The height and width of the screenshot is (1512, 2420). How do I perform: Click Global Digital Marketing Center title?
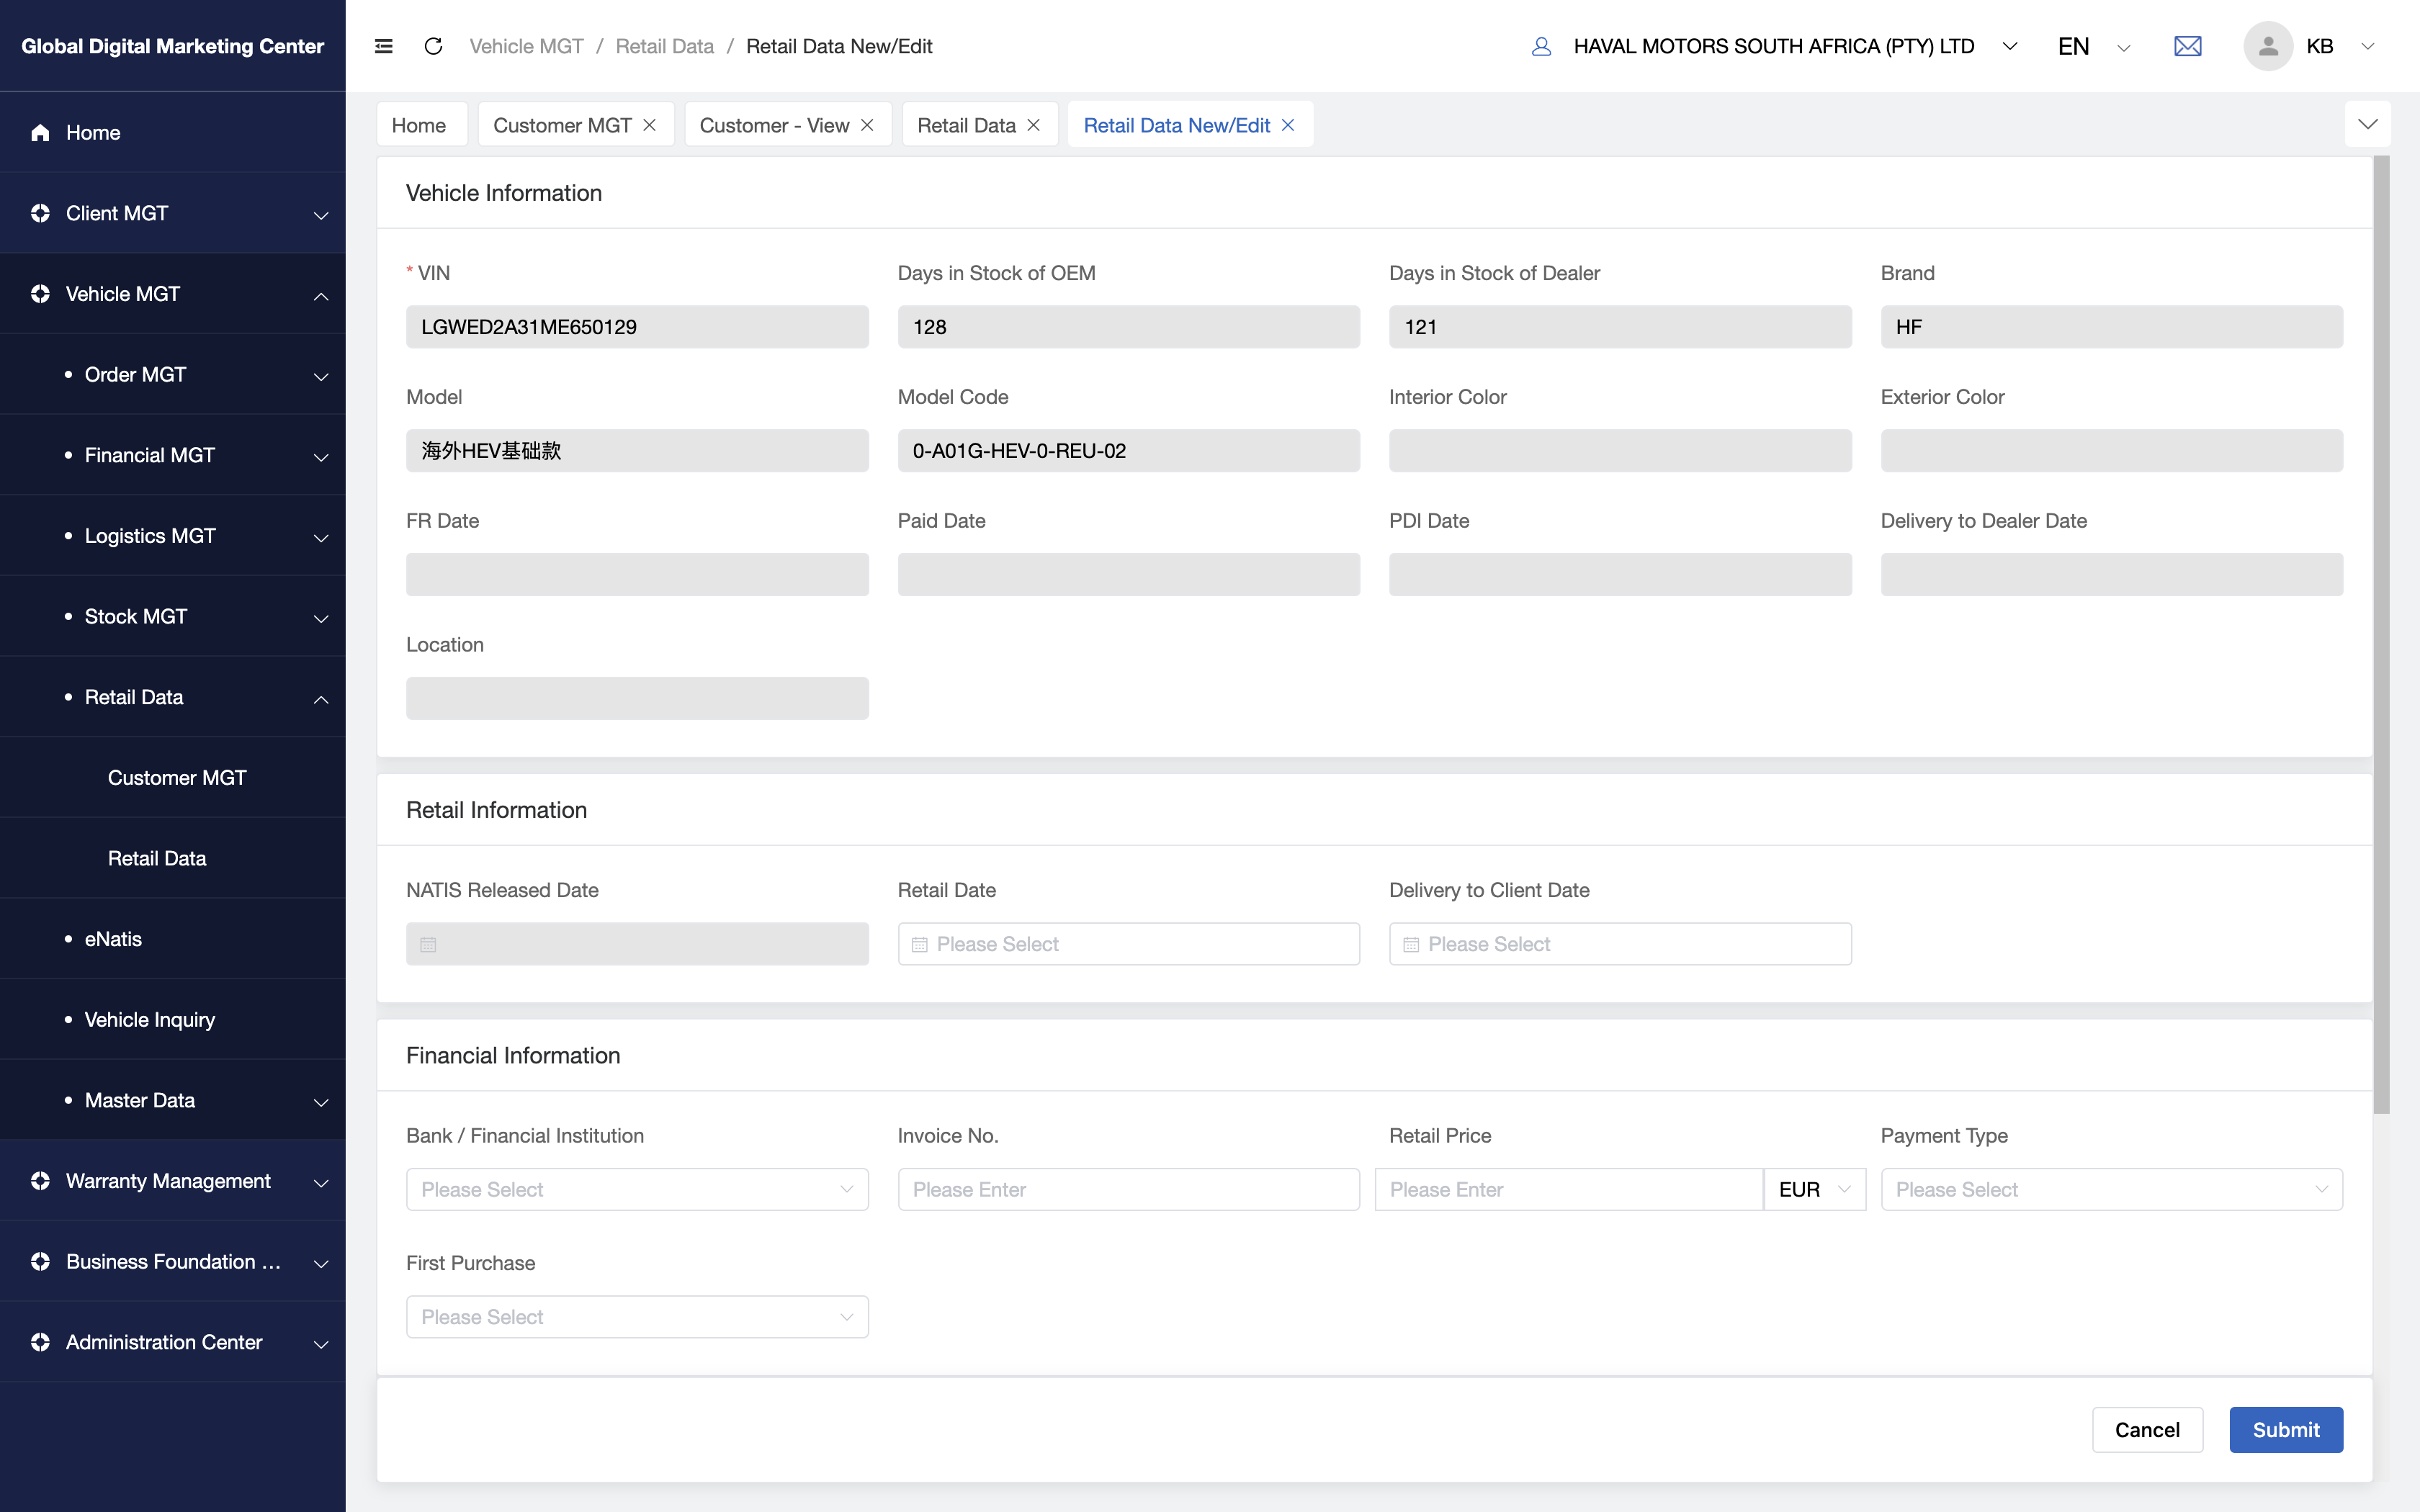tap(172, 46)
